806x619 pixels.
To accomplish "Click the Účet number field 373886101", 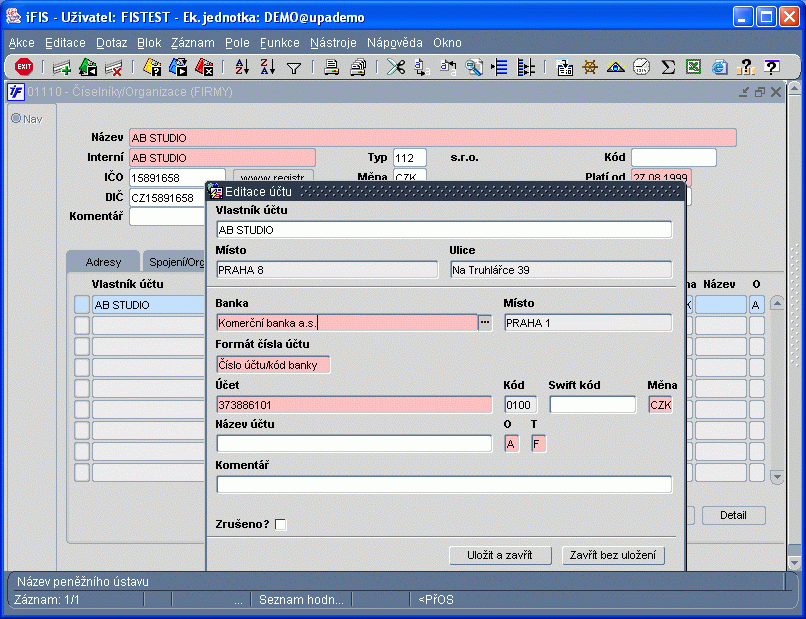I will click(354, 405).
